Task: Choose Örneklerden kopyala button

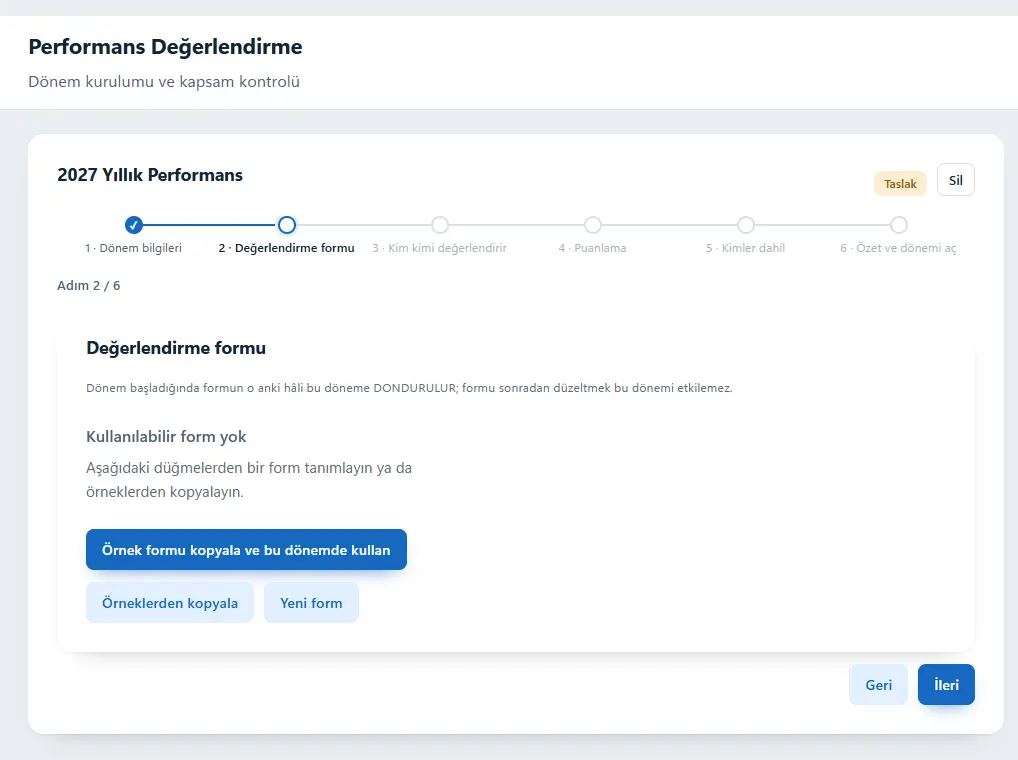Action: click(170, 603)
